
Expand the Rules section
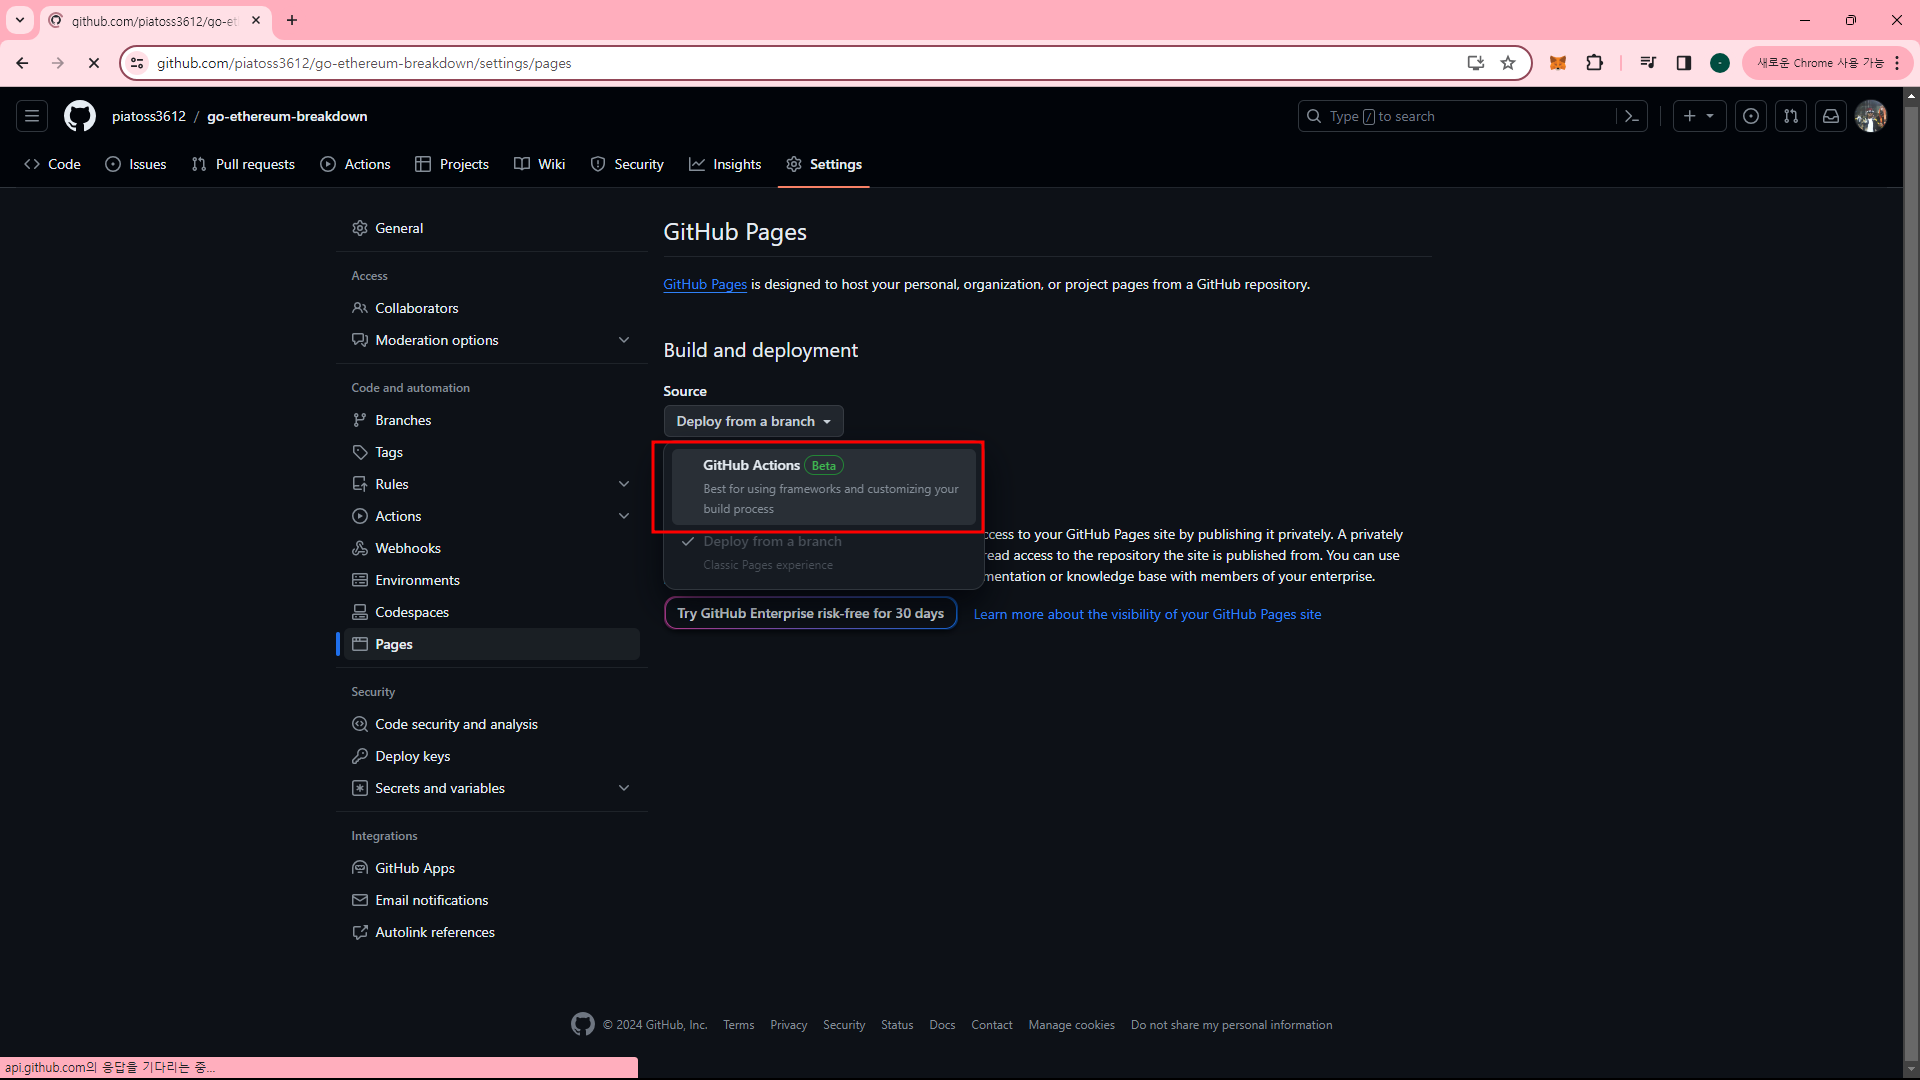coord(492,484)
